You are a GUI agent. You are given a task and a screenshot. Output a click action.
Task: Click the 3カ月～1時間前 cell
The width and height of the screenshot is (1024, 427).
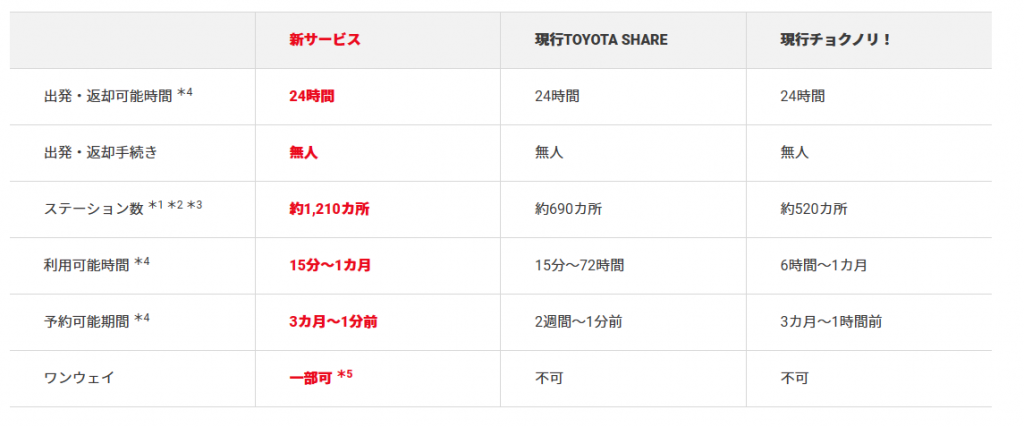point(831,322)
